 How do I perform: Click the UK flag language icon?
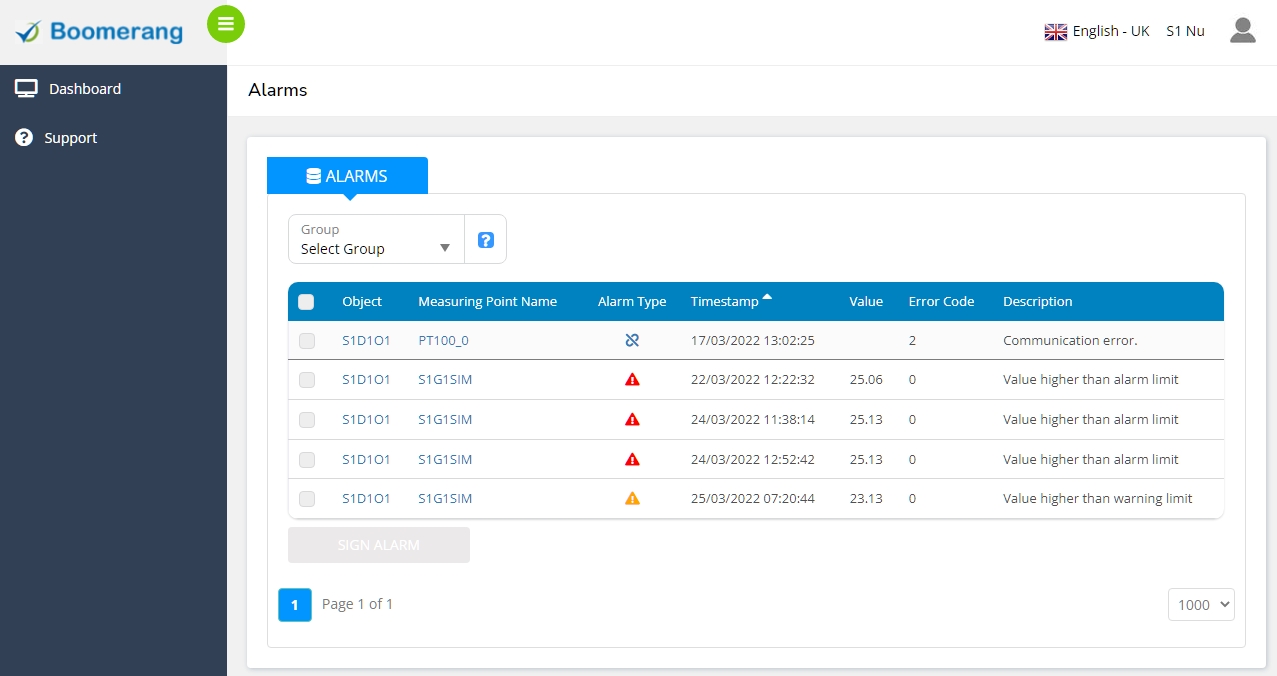1055,32
